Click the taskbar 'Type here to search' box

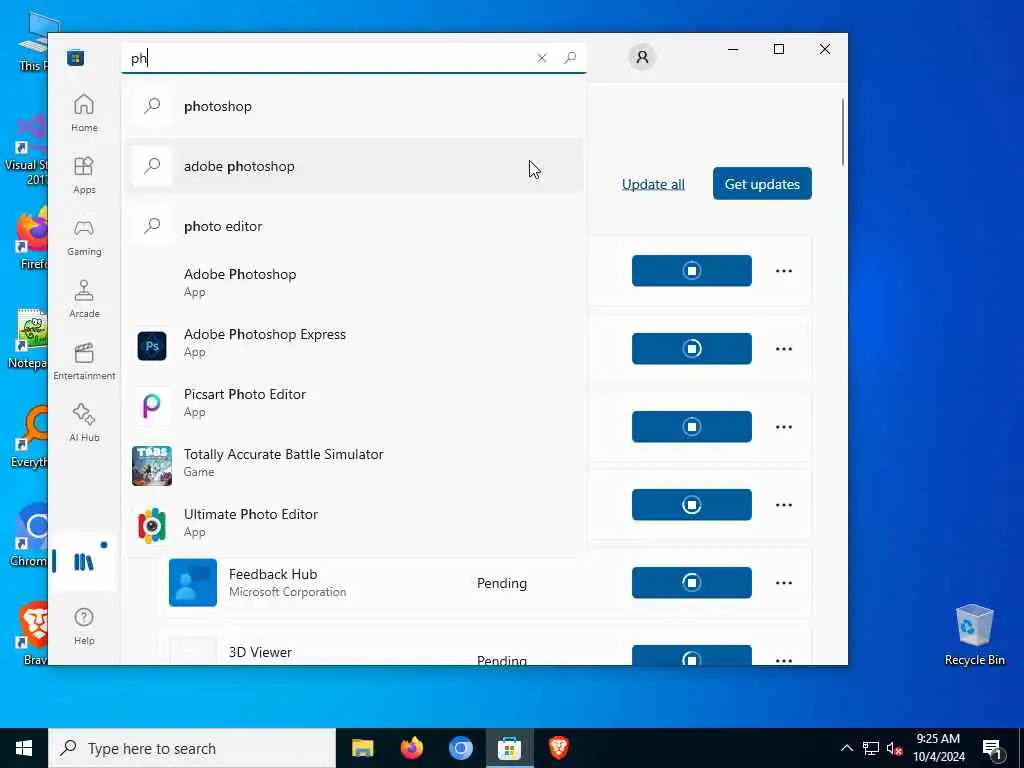click(192, 748)
